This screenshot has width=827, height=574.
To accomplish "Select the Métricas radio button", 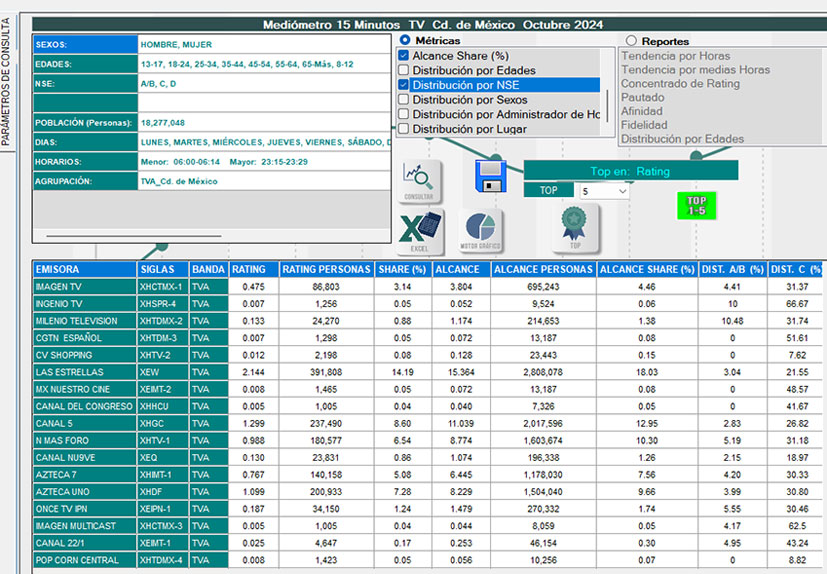I will tap(405, 40).
